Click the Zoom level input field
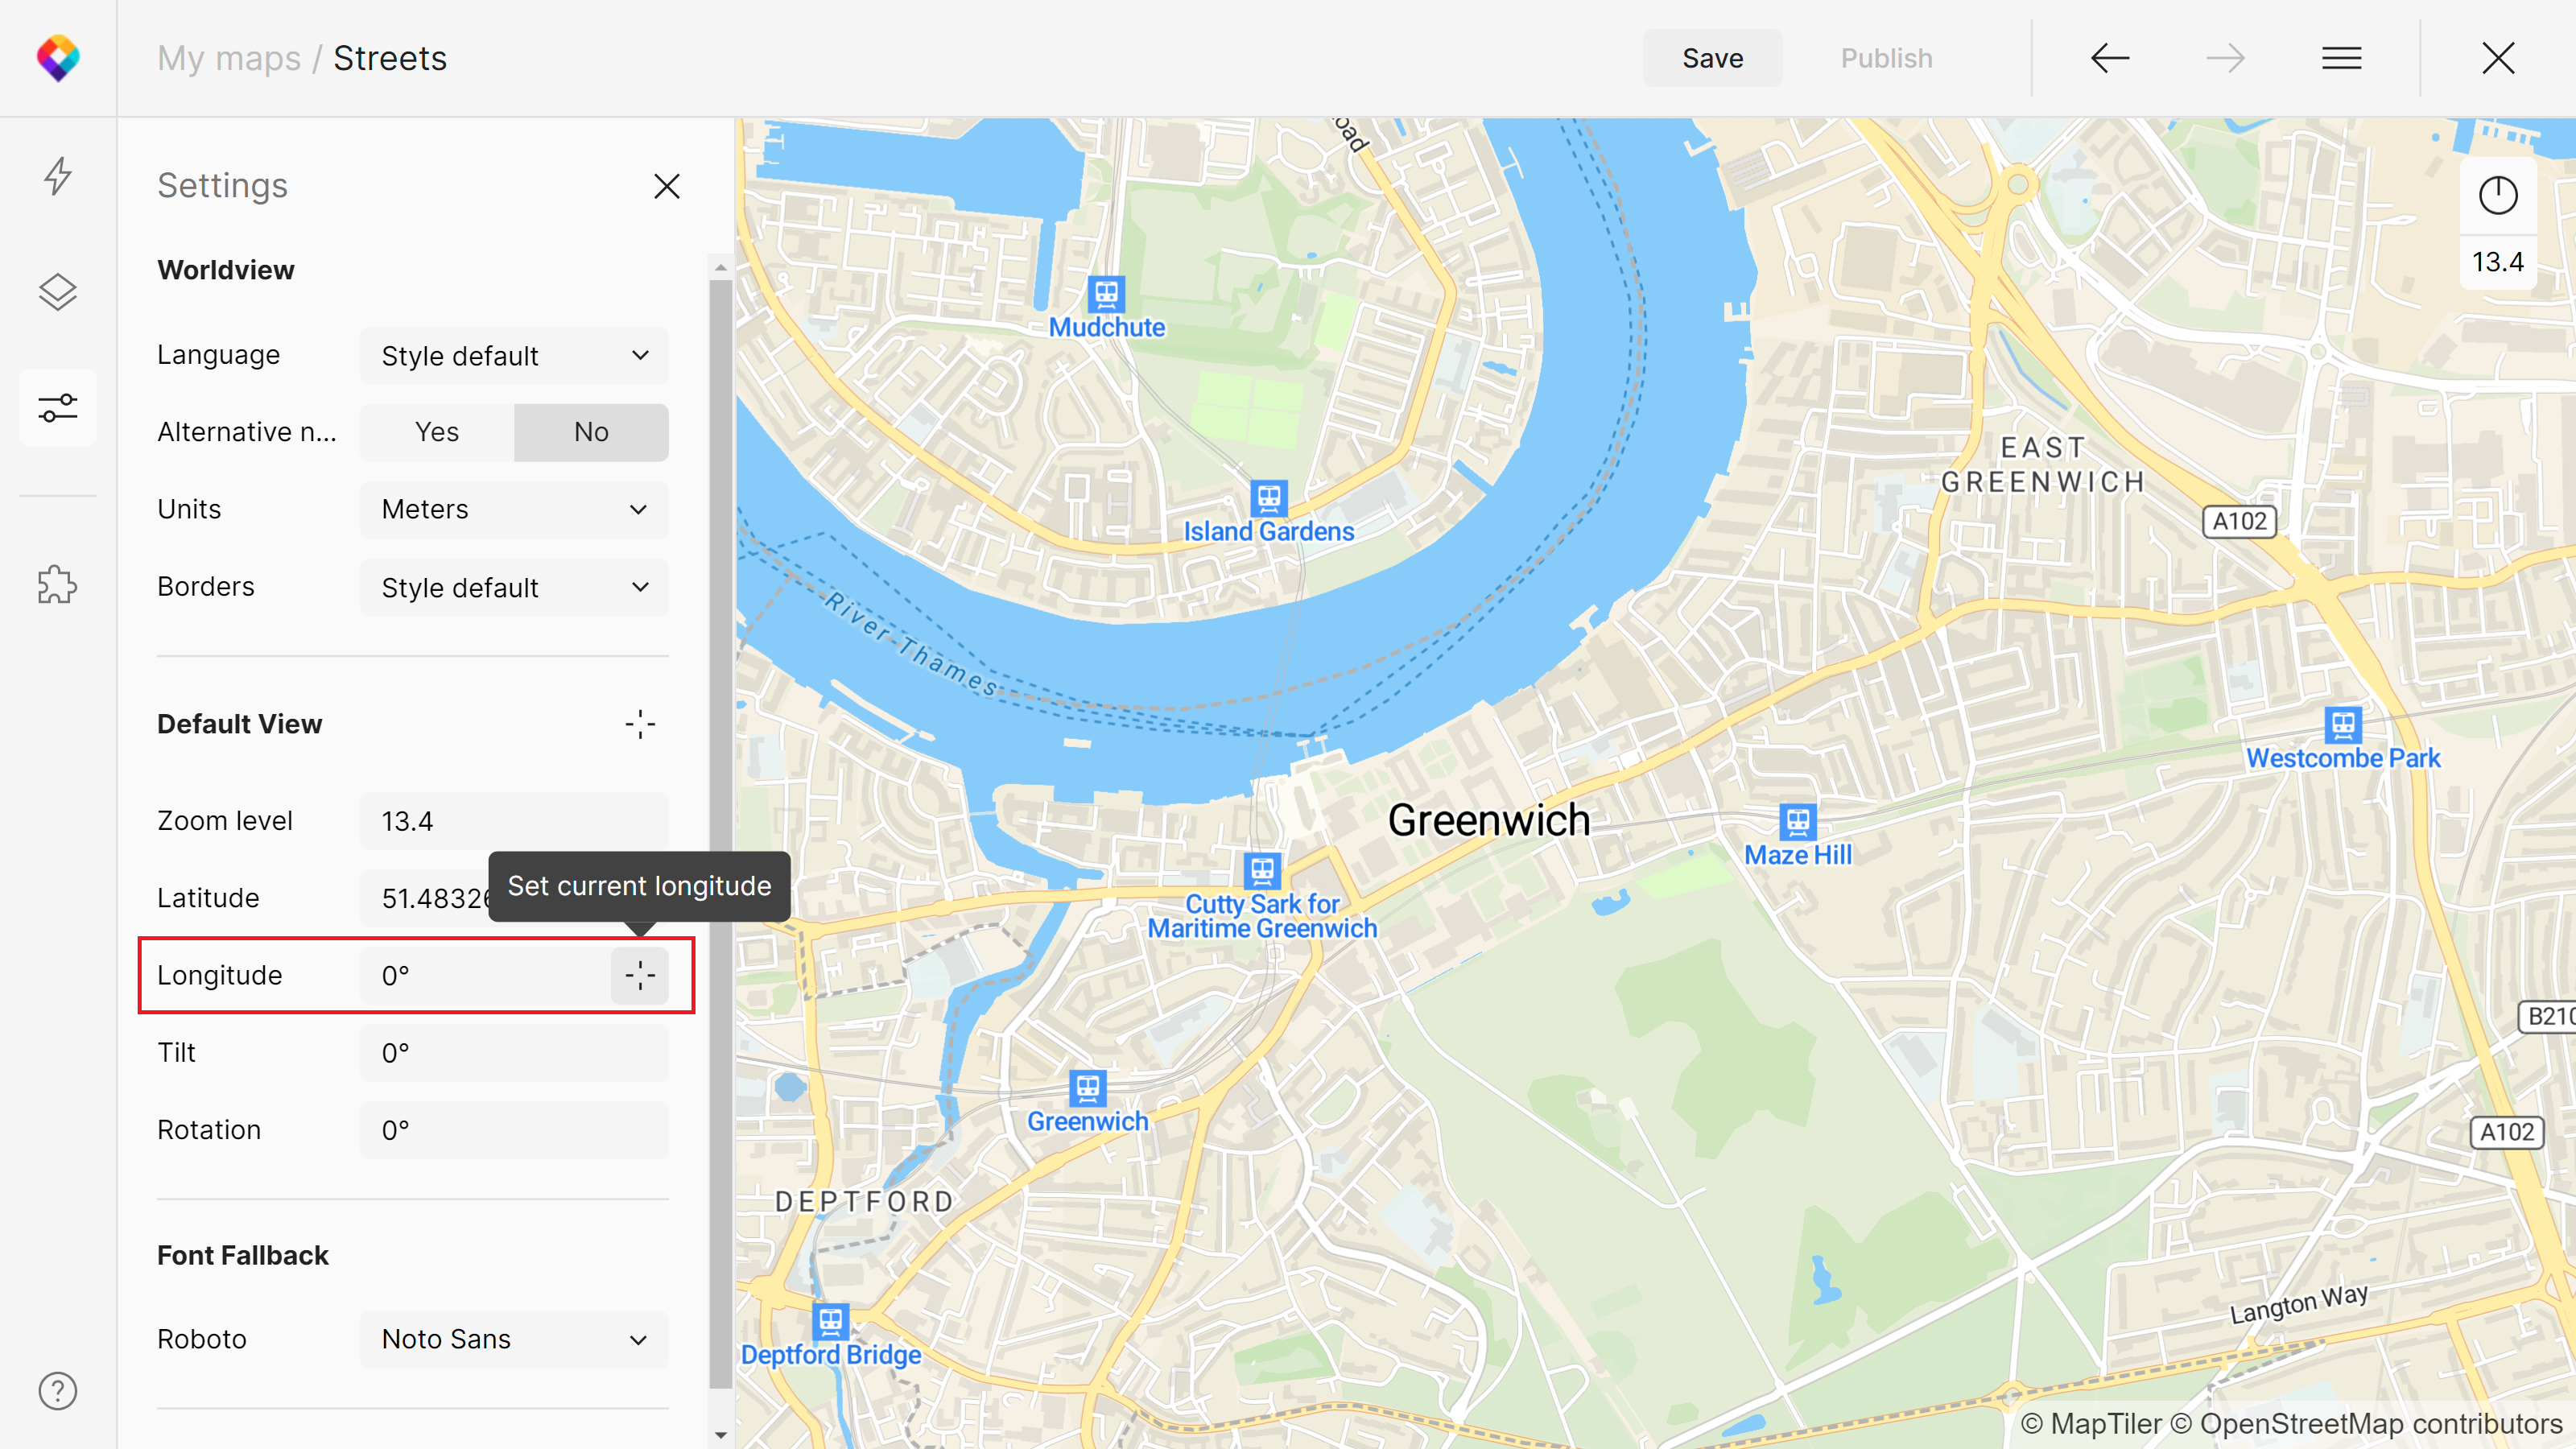Image resolution: width=2576 pixels, height=1449 pixels. (514, 821)
